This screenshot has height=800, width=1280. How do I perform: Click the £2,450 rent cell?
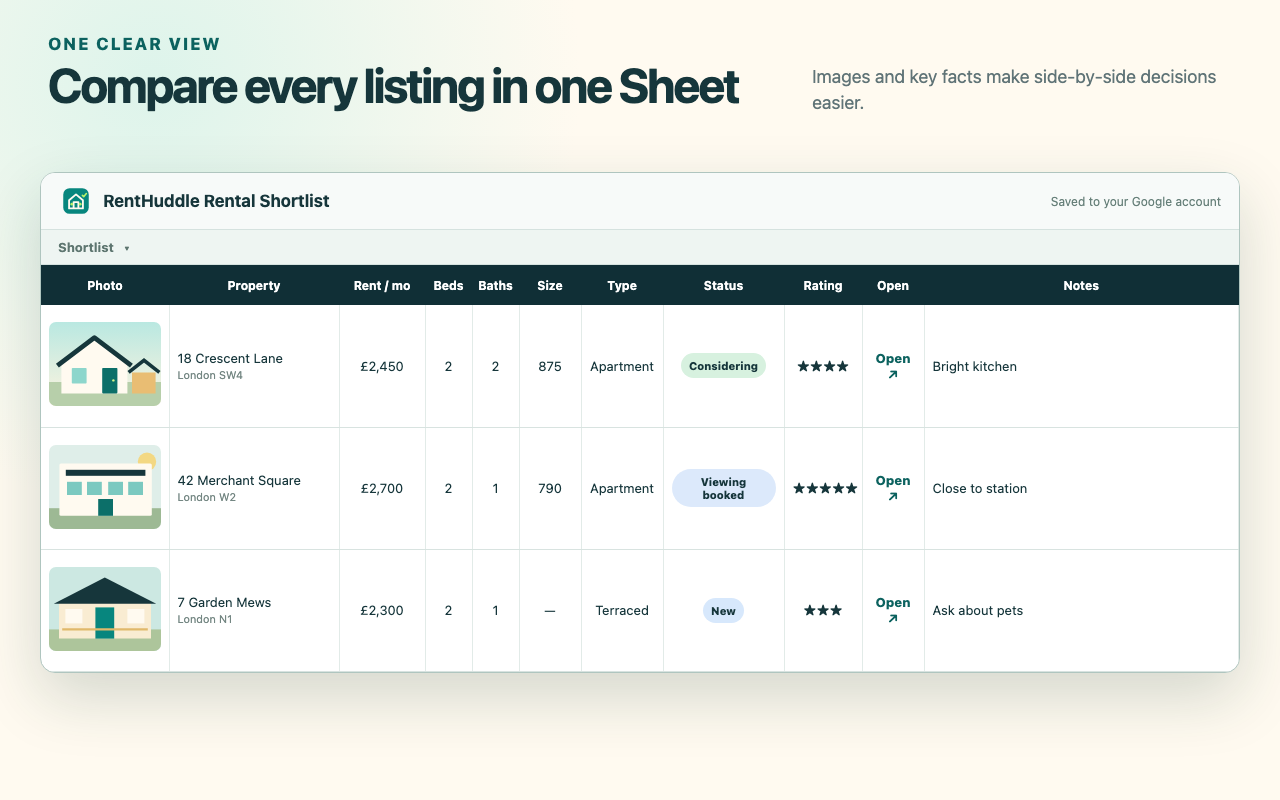pos(382,367)
